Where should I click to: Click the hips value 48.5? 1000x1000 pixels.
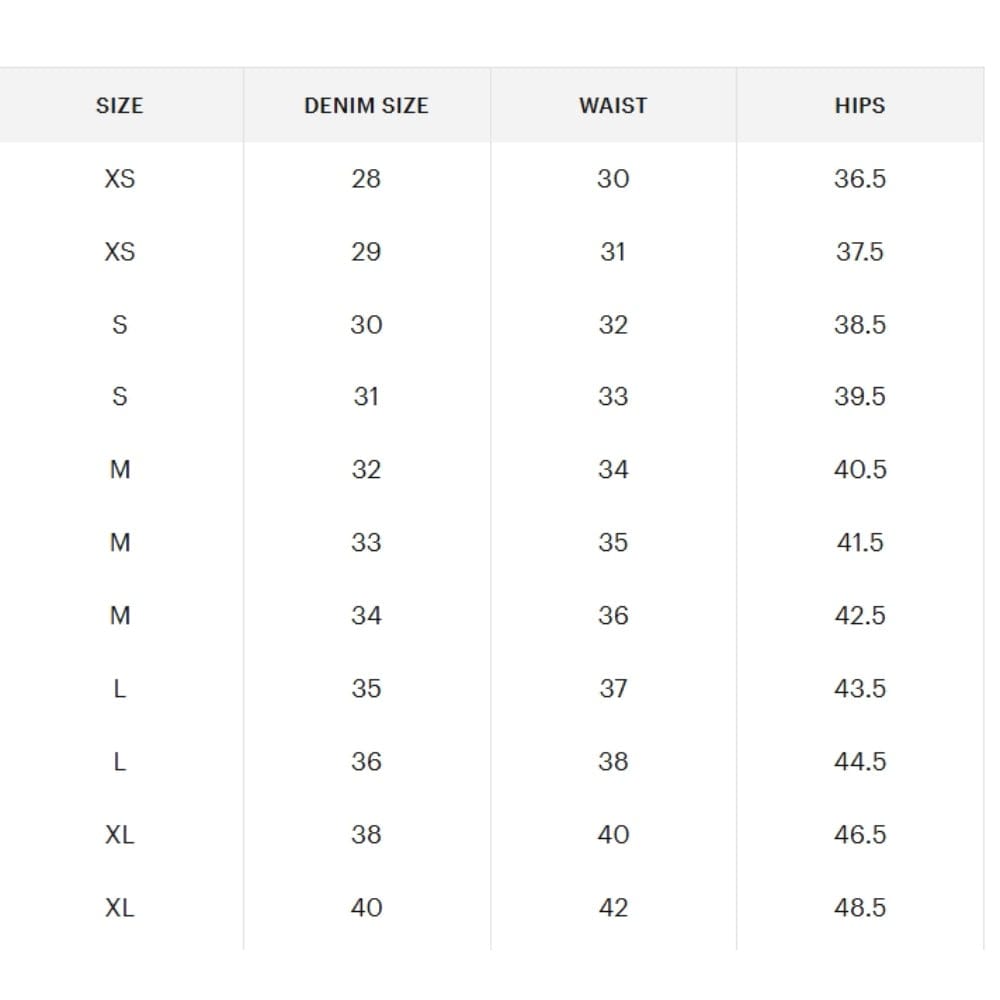click(x=860, y=908)
